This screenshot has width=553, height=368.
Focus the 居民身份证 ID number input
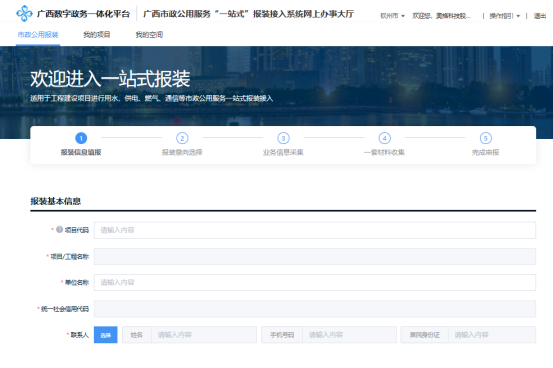tap(492, 335)
